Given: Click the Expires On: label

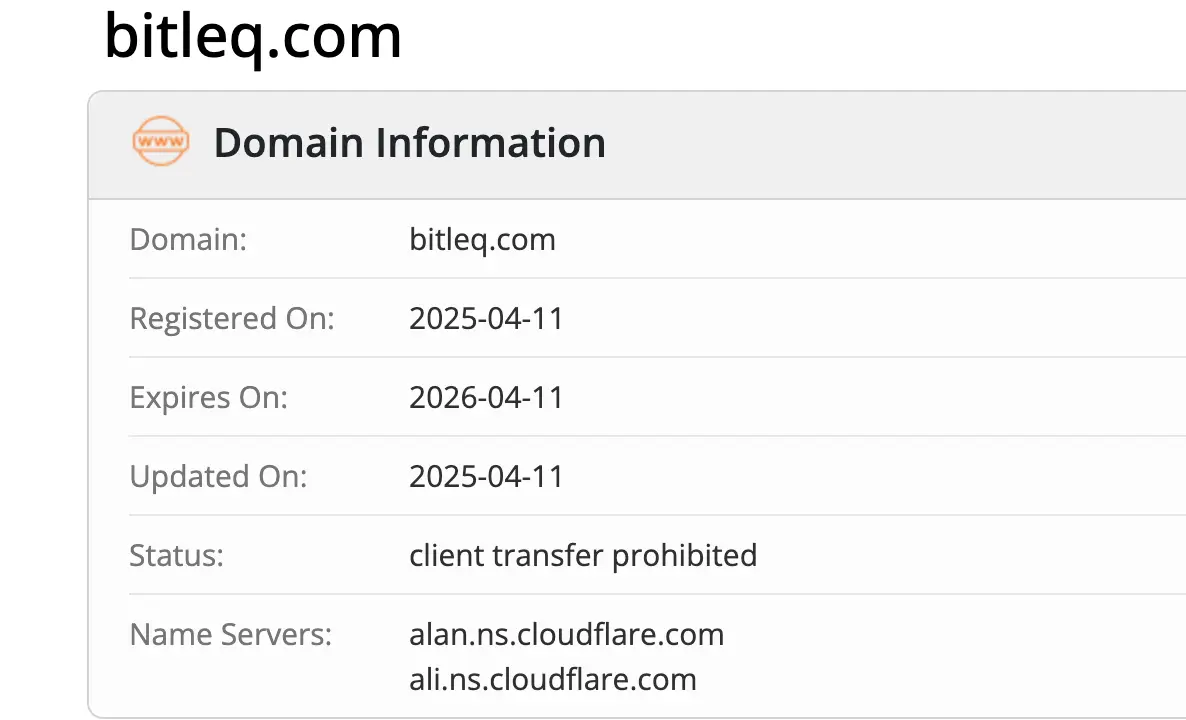Looking at the screenshot, I should 208,398.
